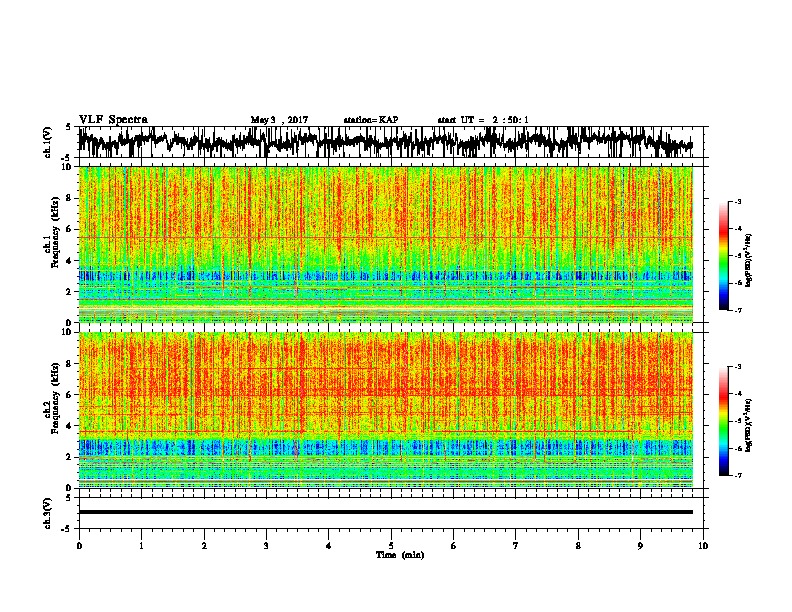Click the 'ch.3(V)' axis label

(x=48, y=513)
